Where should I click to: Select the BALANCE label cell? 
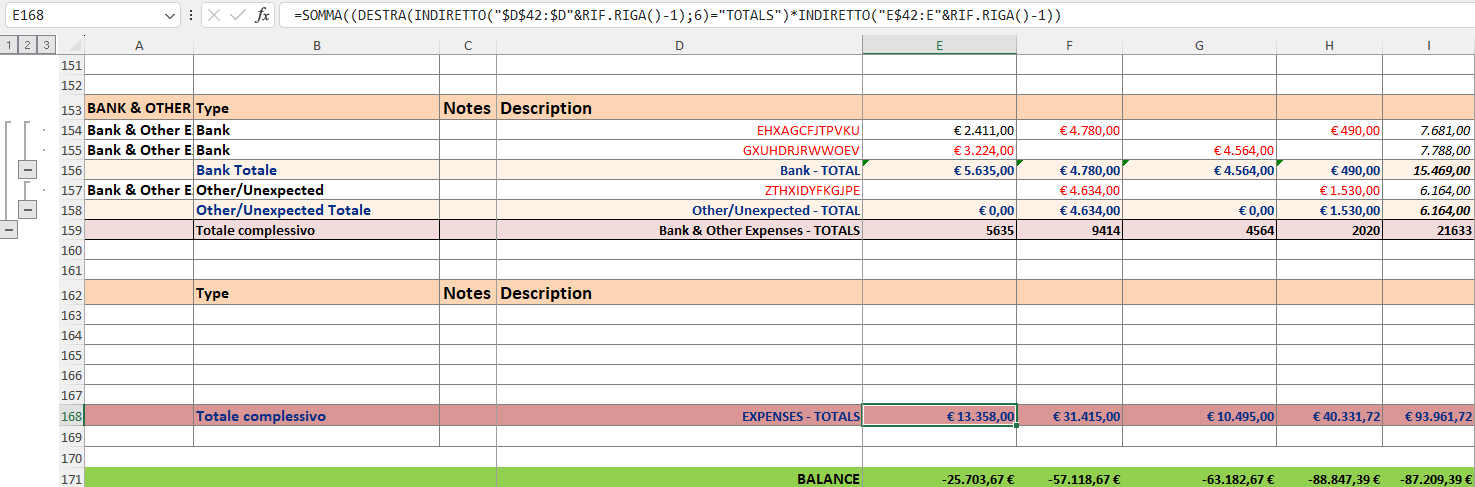click(679, 478)
